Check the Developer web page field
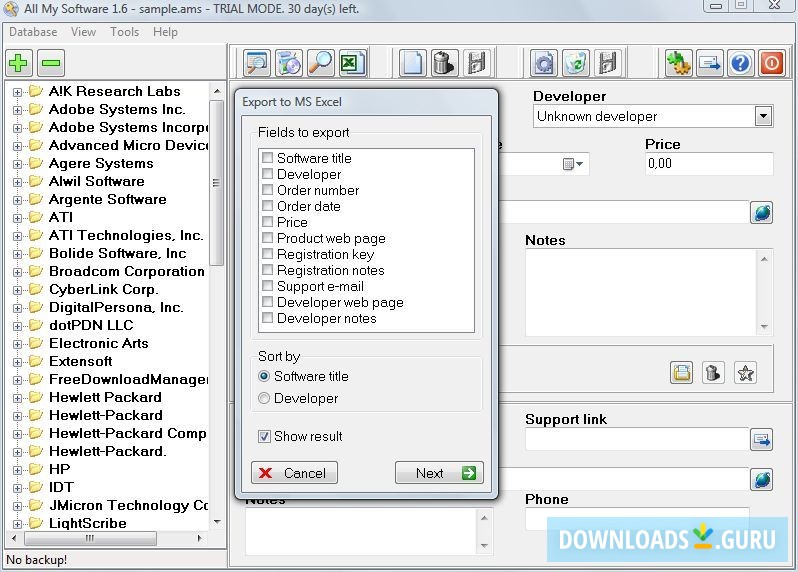 267,302
